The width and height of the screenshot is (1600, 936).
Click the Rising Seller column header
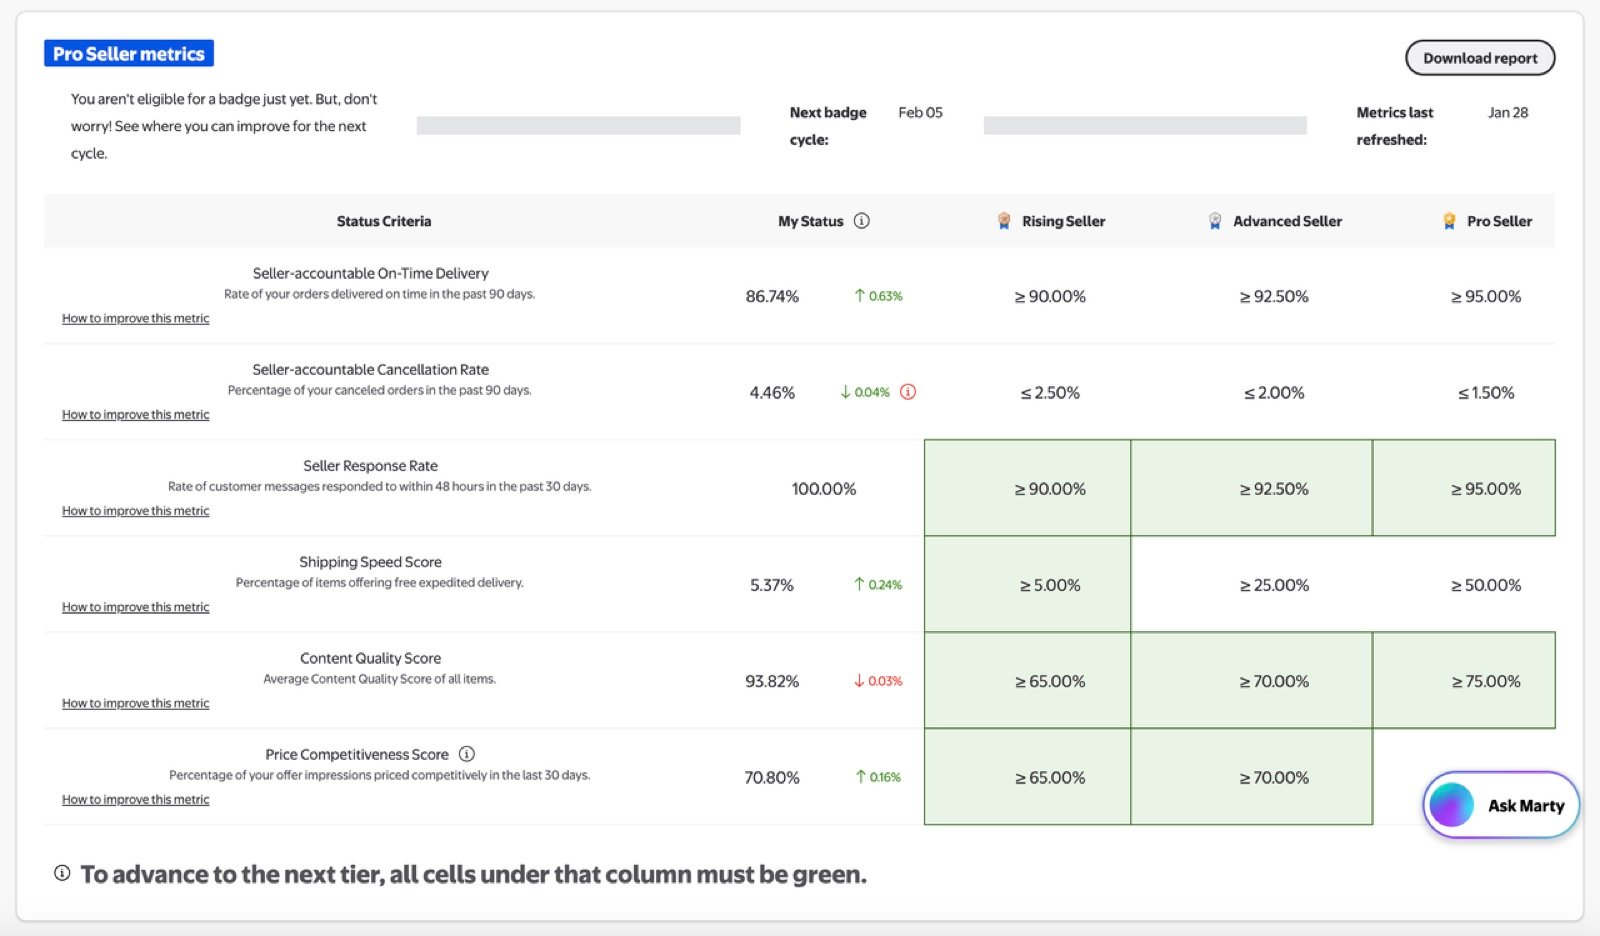tap(1063, 221)
